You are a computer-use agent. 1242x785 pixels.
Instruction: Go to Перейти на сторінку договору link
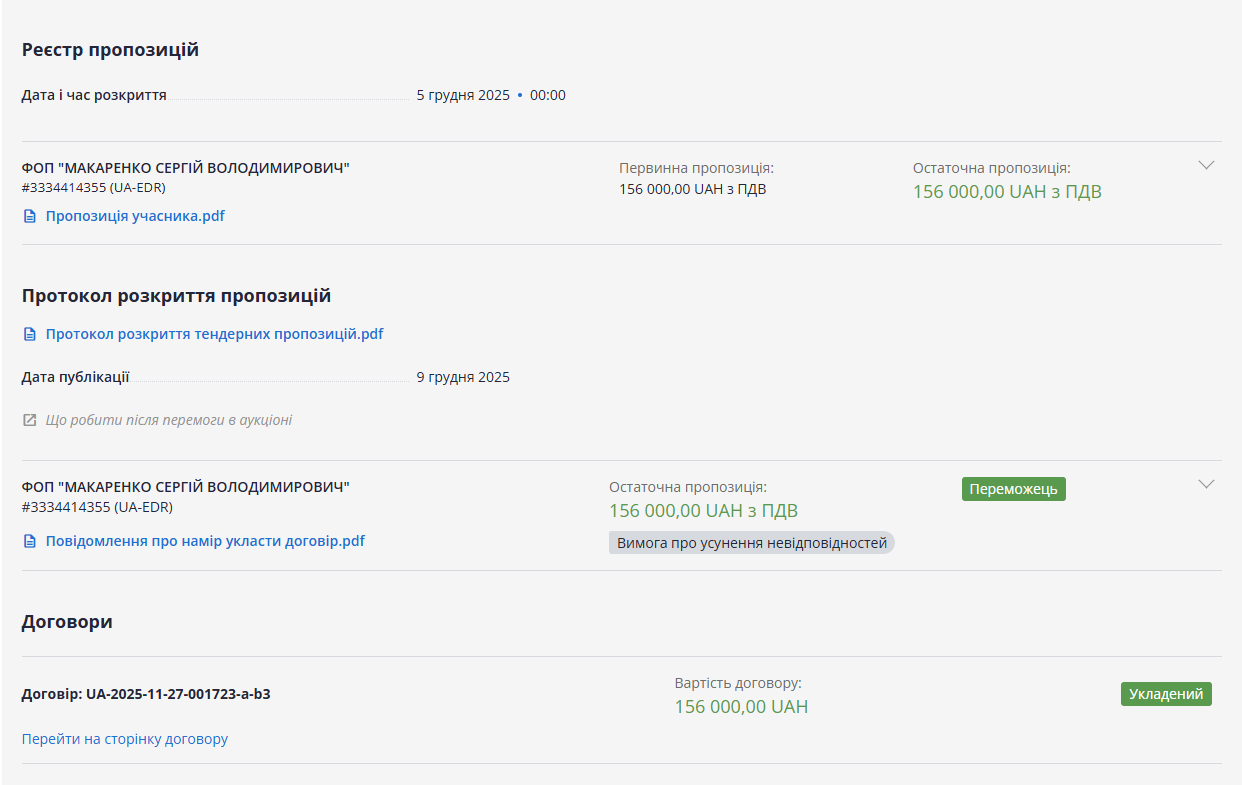[x=125, y=739]
